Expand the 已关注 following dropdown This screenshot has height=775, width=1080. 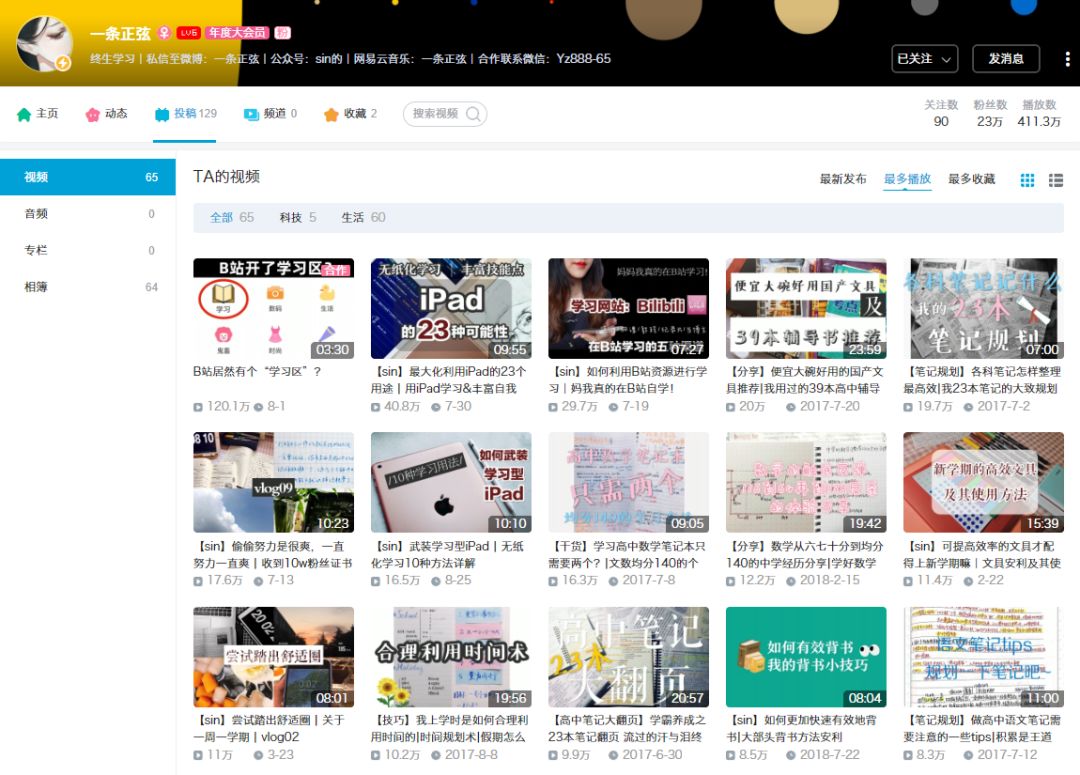(x=924, y=59)
